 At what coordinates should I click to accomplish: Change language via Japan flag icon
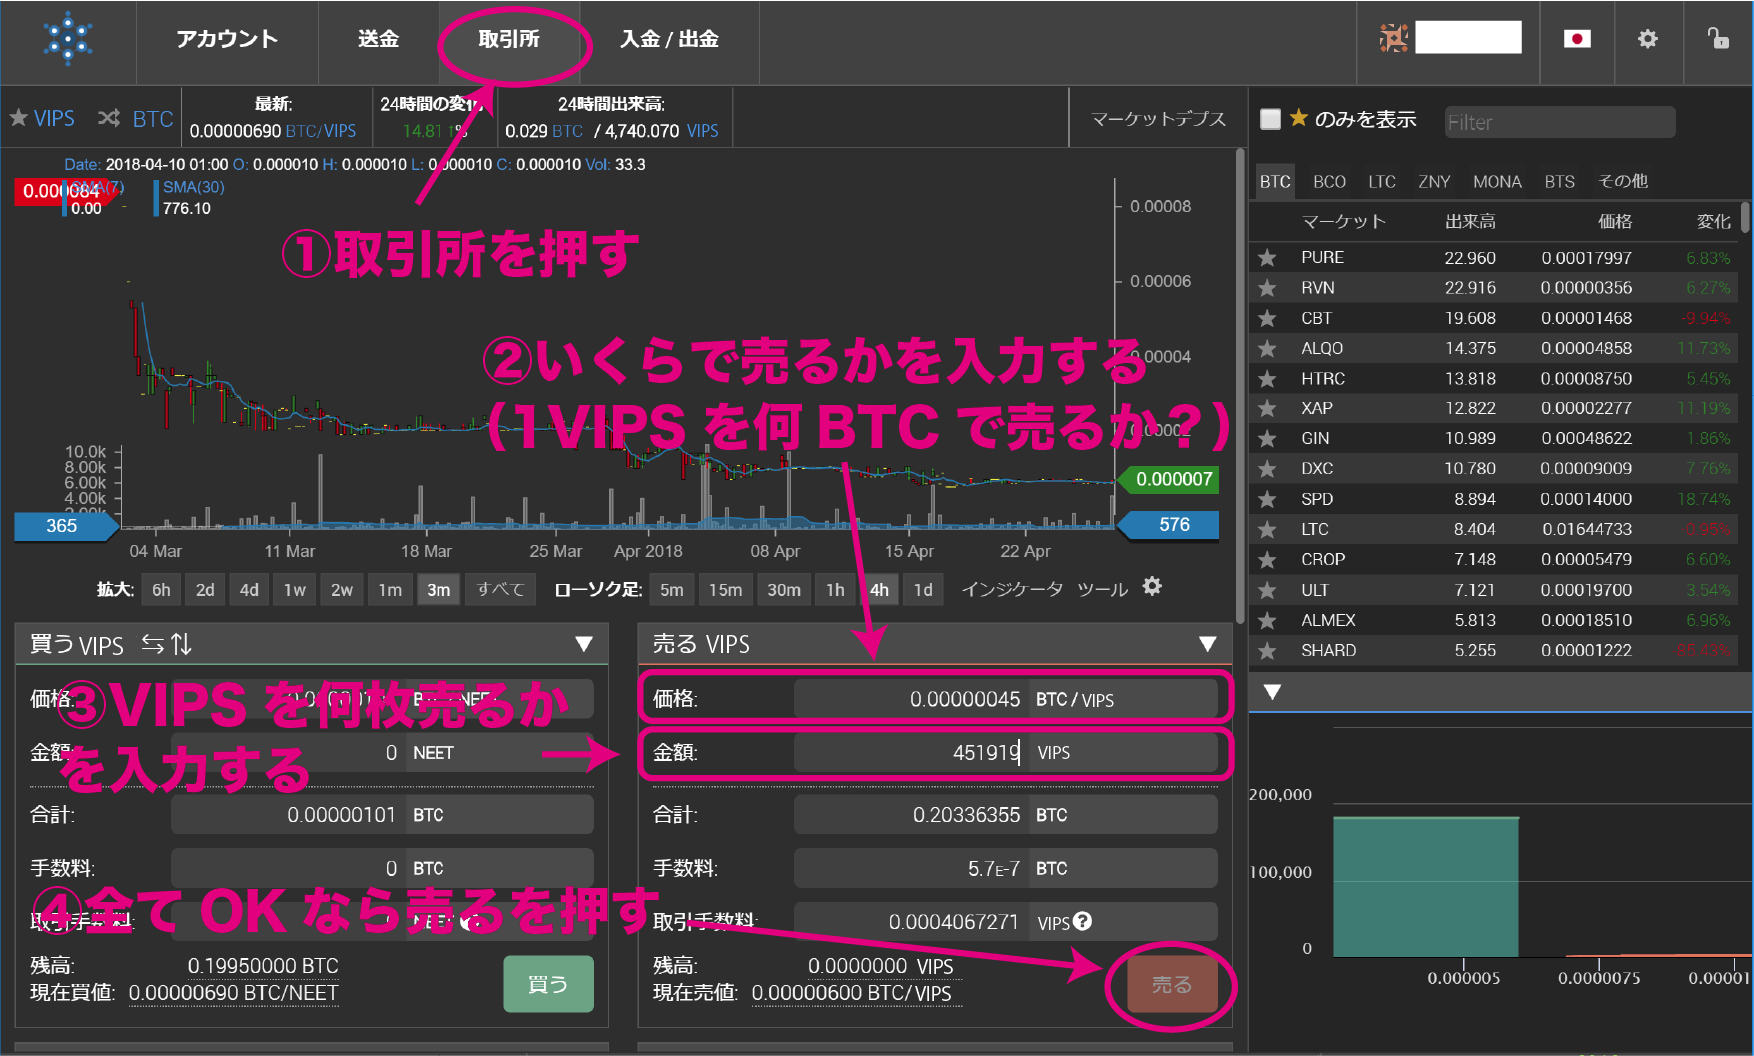click(1576, 39)
